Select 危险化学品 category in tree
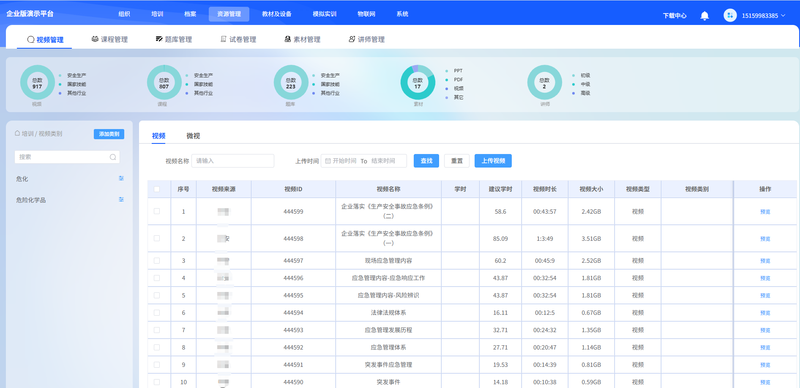The height and width of the screenshot is (388, 800). click(x=31, y=200)
